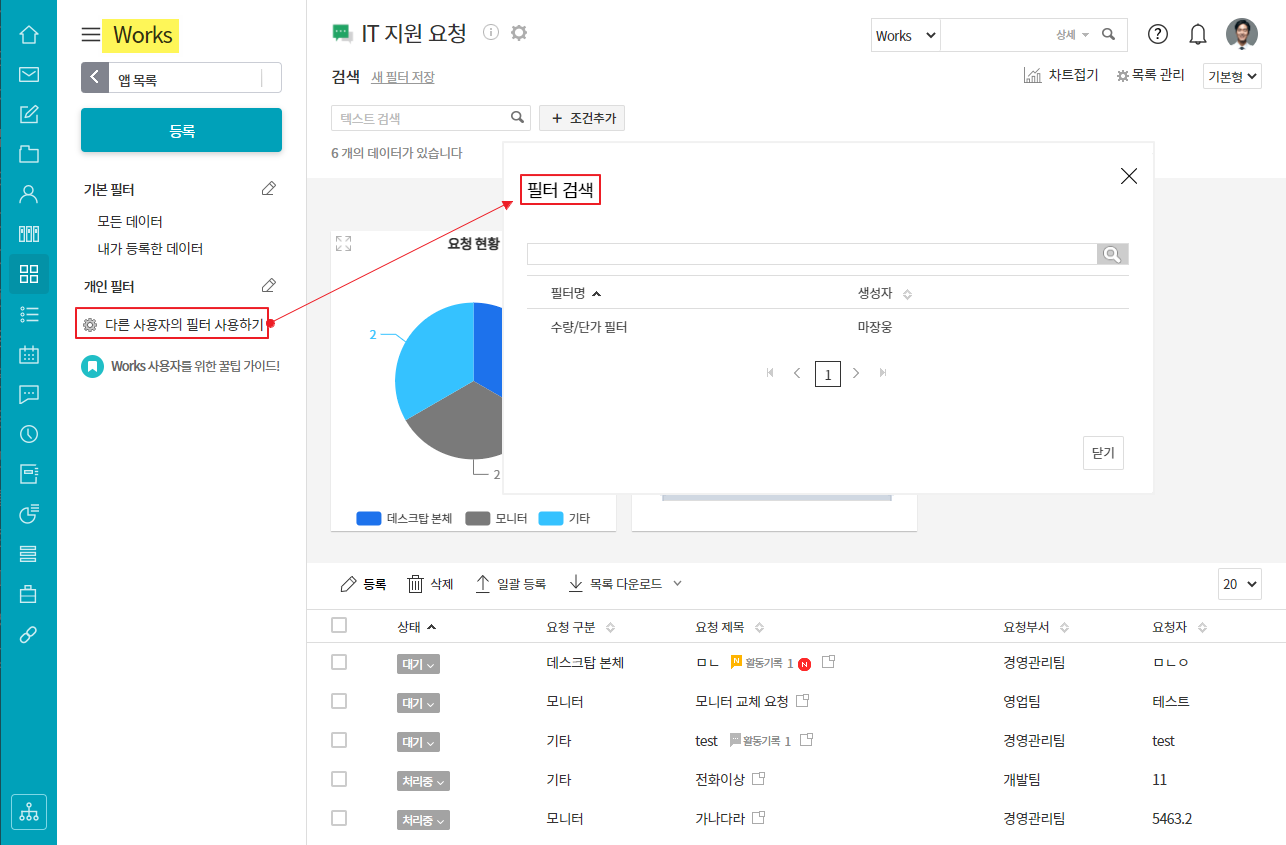Select 모든 데이터 in 기본 필터

tap(130, 221)
